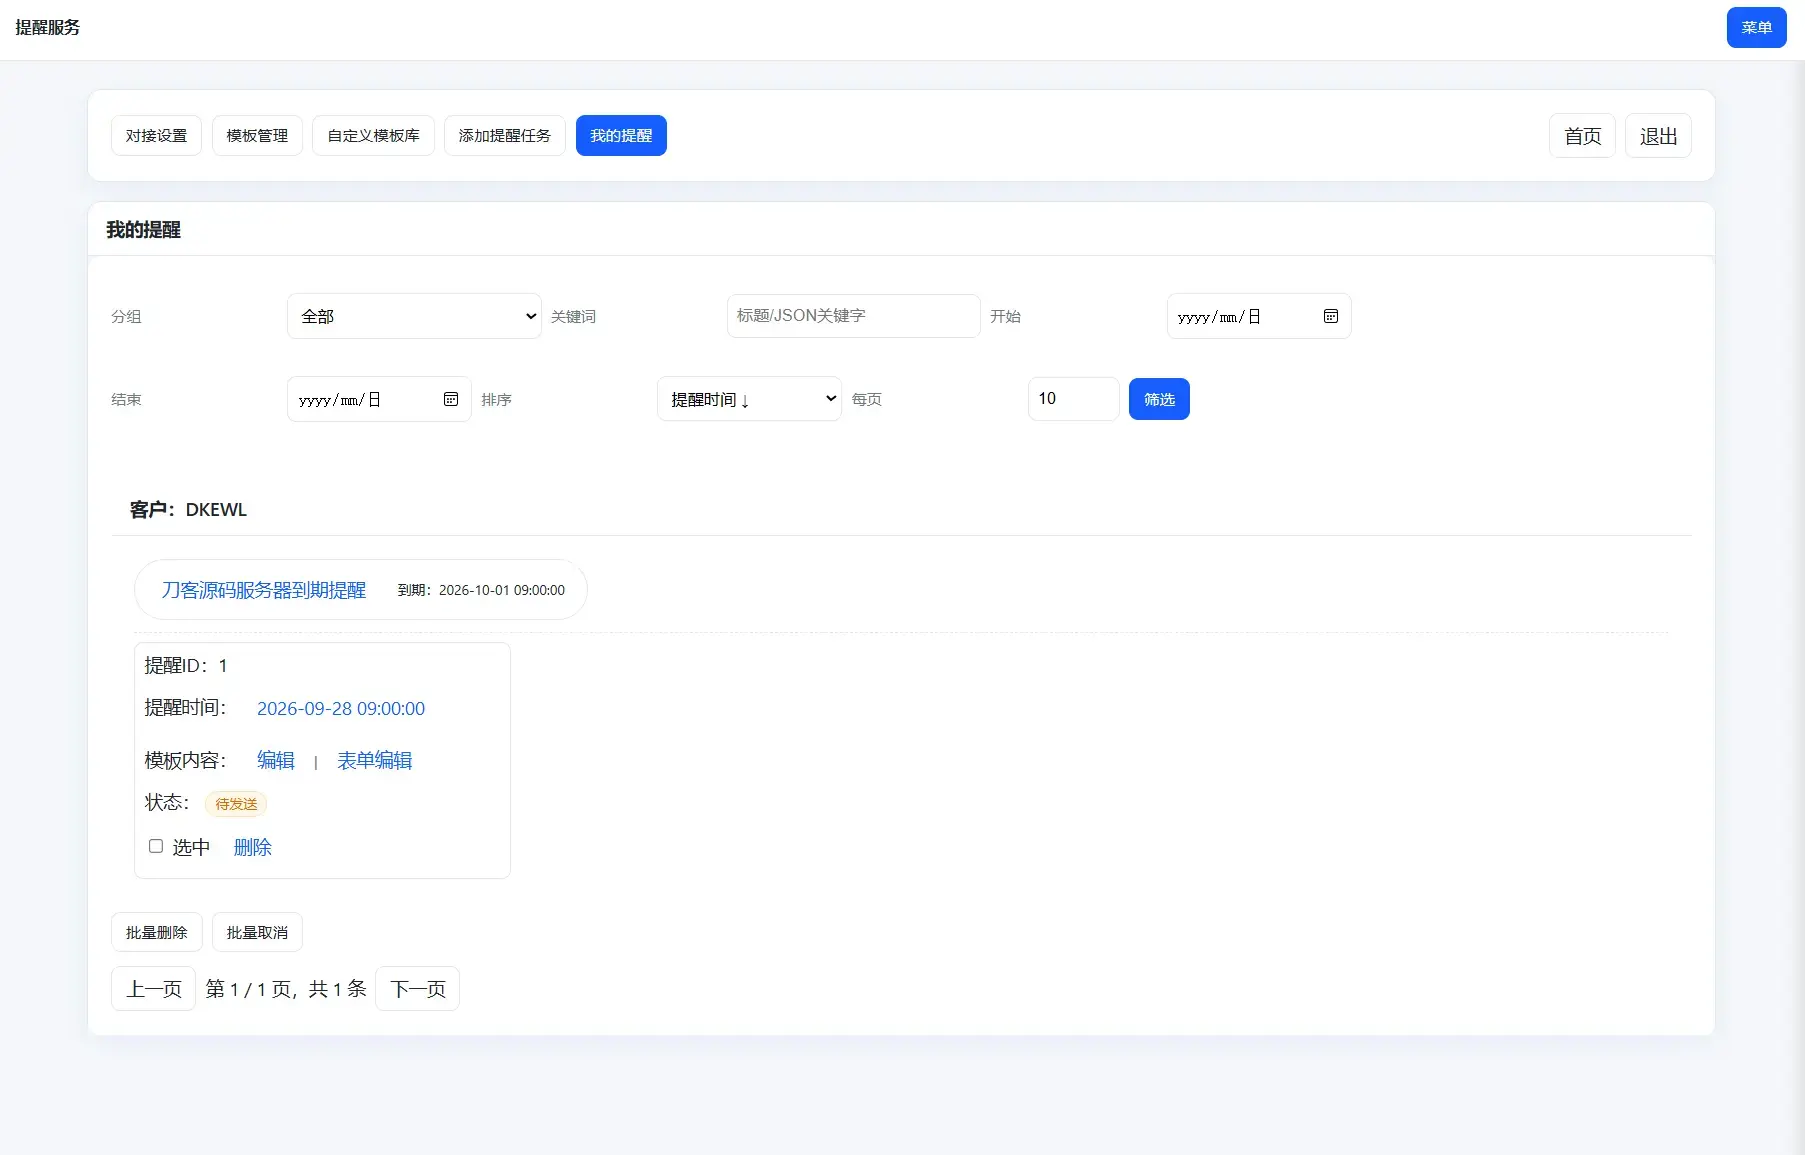1805x1155 pixels.
Task: Open the 菜单 button in the top bar
Action: (x=1756, y=28)
